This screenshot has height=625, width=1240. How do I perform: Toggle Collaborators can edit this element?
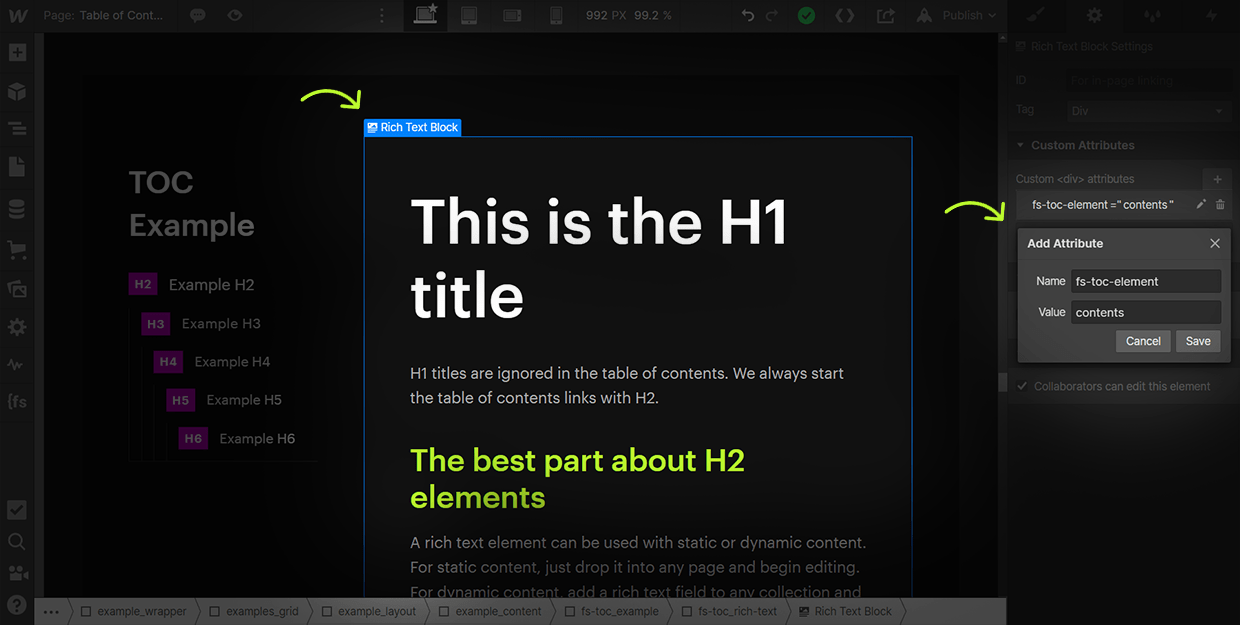pos(1022,386)
